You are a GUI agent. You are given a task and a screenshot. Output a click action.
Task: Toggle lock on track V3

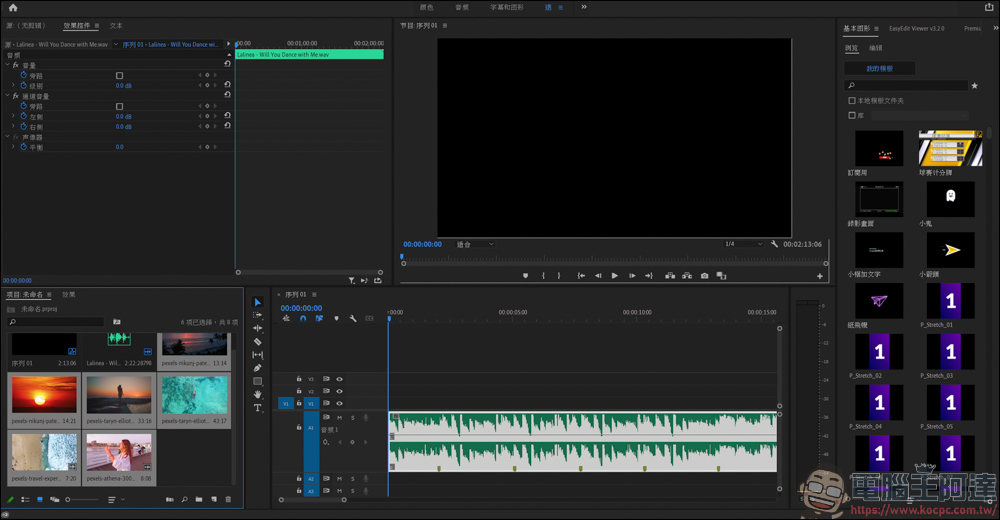pyautogui.click(x=298, y=379)
